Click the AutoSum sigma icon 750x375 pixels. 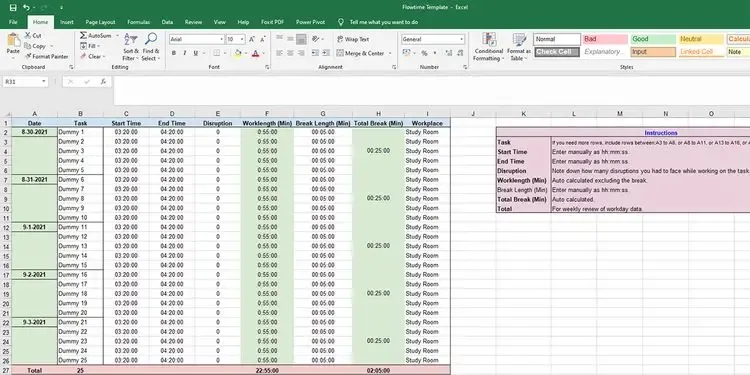pyautogui.click(x=83, y=35)
